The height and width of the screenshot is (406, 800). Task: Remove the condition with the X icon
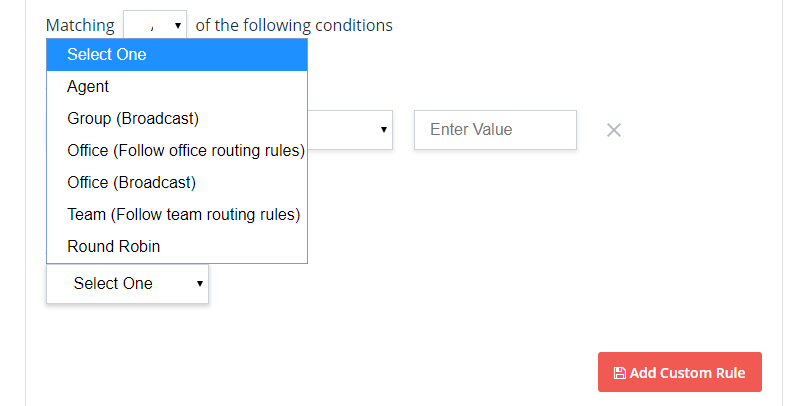tap(614, 130)
